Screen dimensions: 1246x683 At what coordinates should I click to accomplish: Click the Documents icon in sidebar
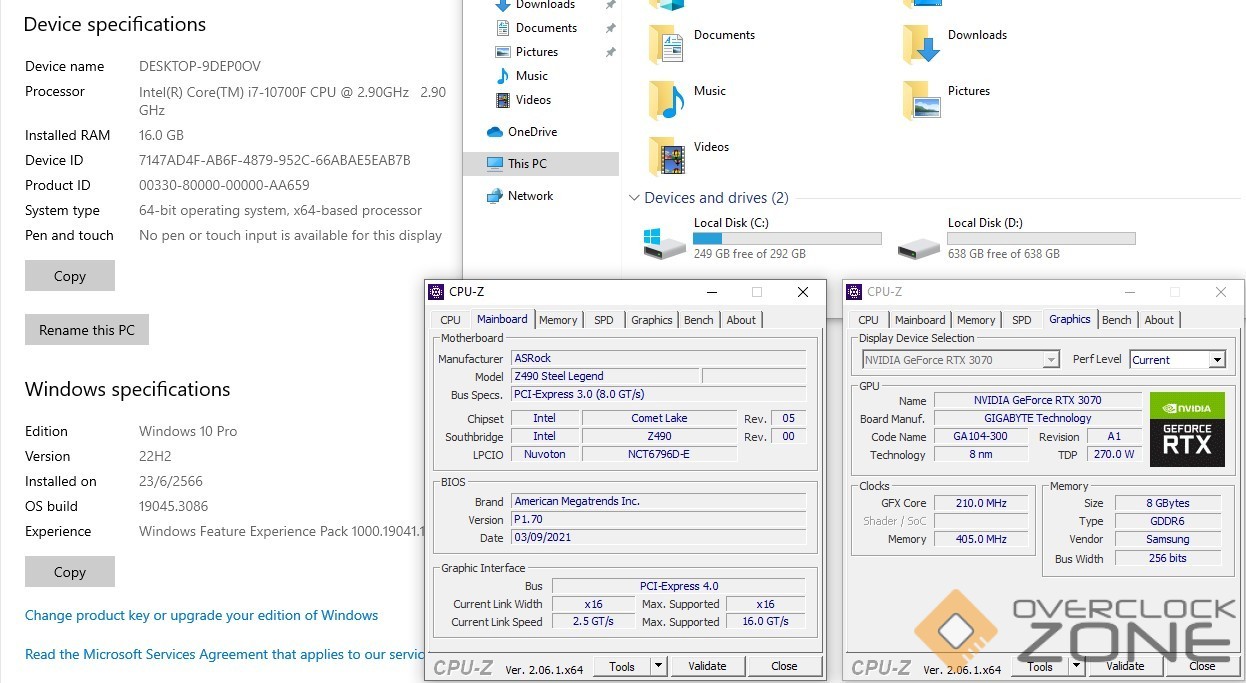click(x=503, y=28)
